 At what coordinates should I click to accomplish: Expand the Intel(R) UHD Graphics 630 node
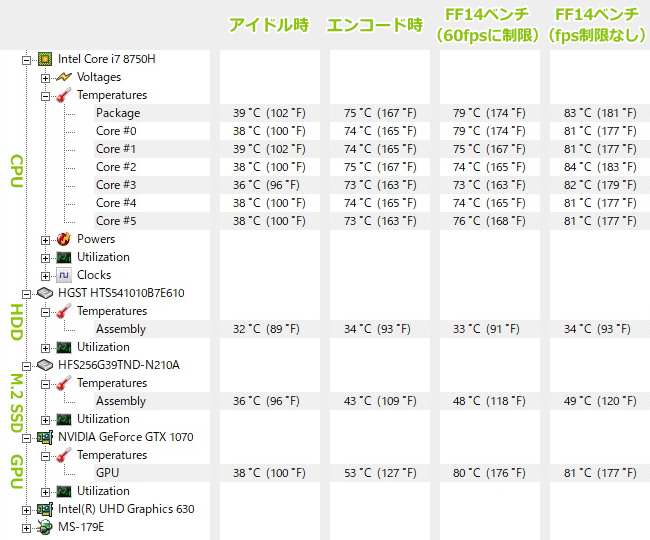pos(26,511)
